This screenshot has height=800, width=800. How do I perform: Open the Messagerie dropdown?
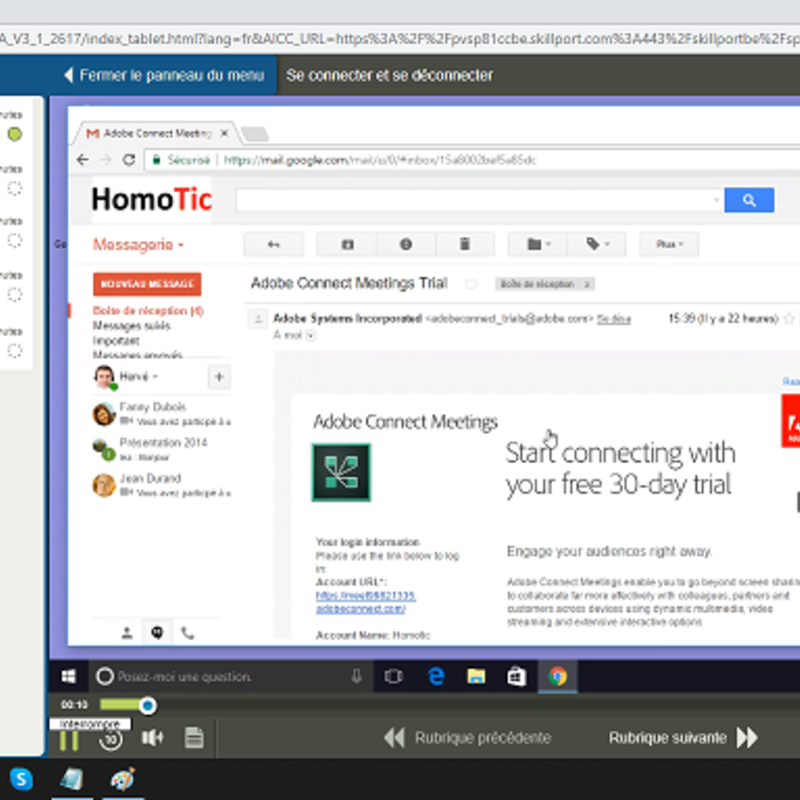click(138, 245)
